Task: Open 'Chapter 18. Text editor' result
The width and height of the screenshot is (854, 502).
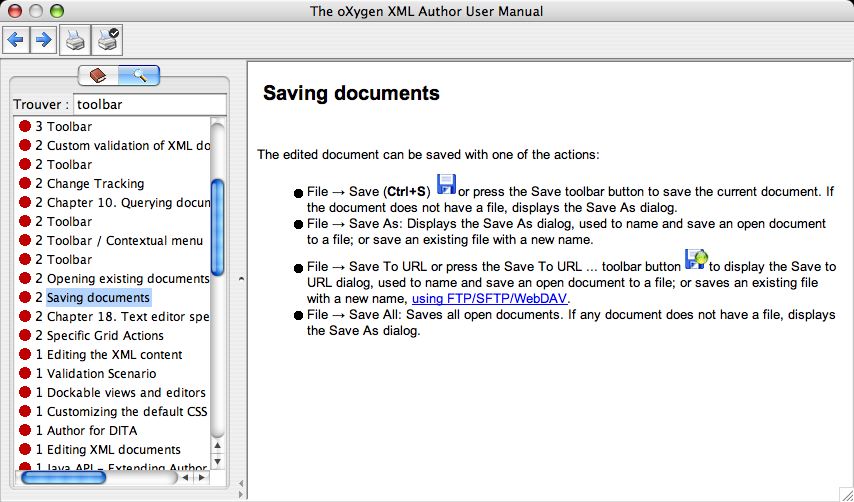Action: pos(123,316)
